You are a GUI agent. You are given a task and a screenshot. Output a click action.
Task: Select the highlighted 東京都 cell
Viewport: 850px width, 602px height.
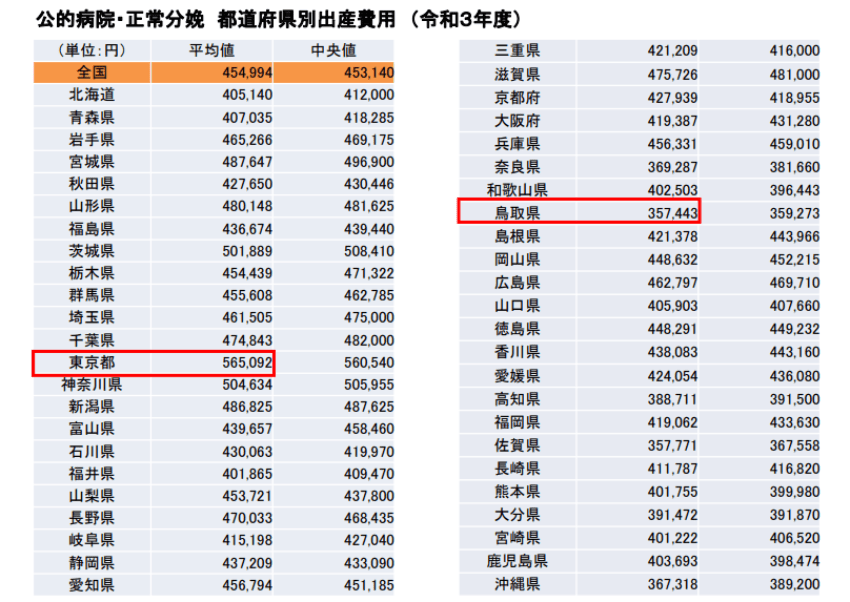[91, 362]
